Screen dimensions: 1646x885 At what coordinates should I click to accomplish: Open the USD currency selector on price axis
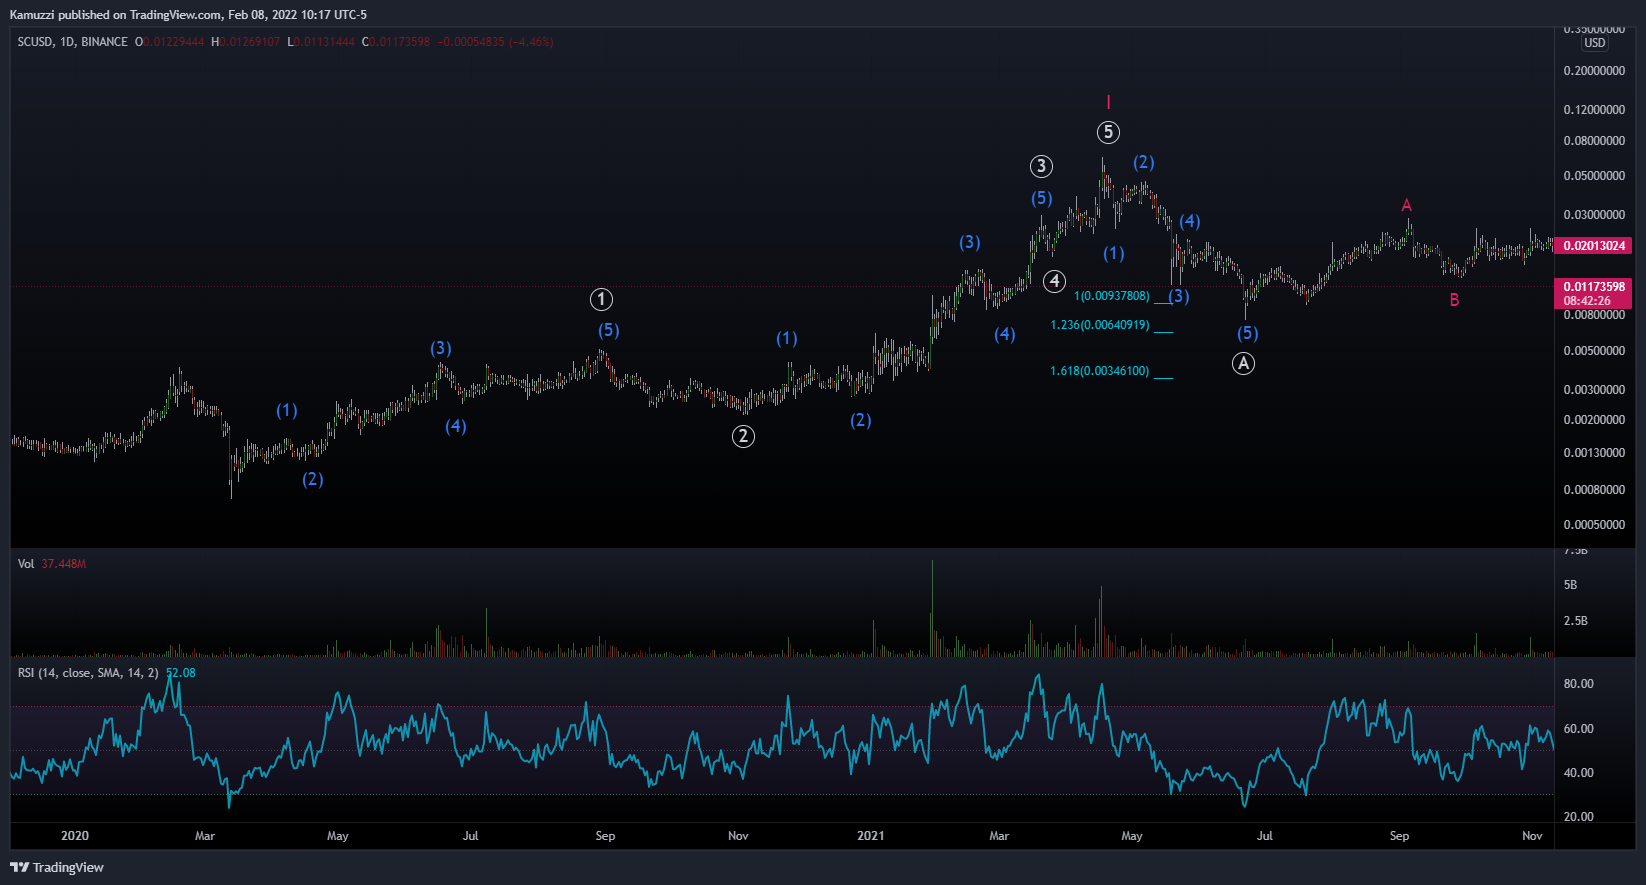pyautogui.click(x=1595, y=43)
